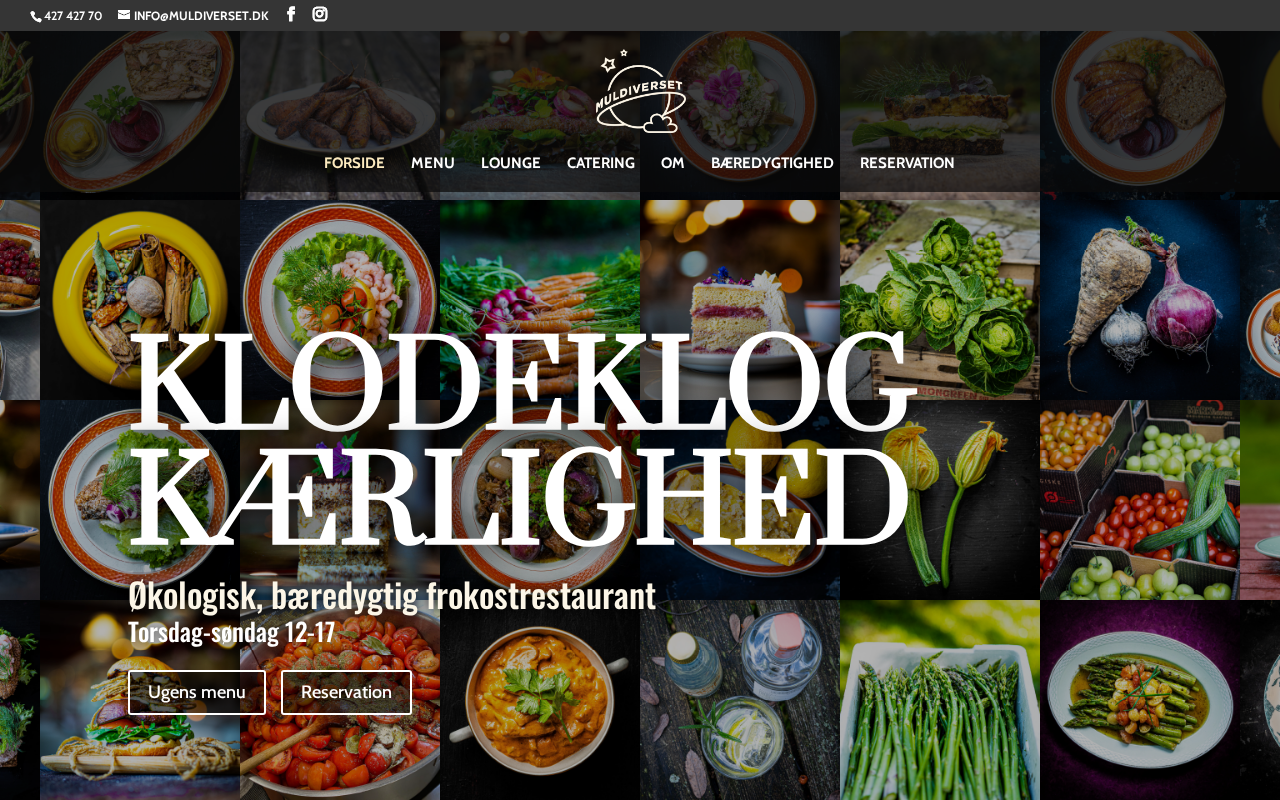Open the Facebook icon link
Viewport: 1280px width, 800px height.
[291, 14]
